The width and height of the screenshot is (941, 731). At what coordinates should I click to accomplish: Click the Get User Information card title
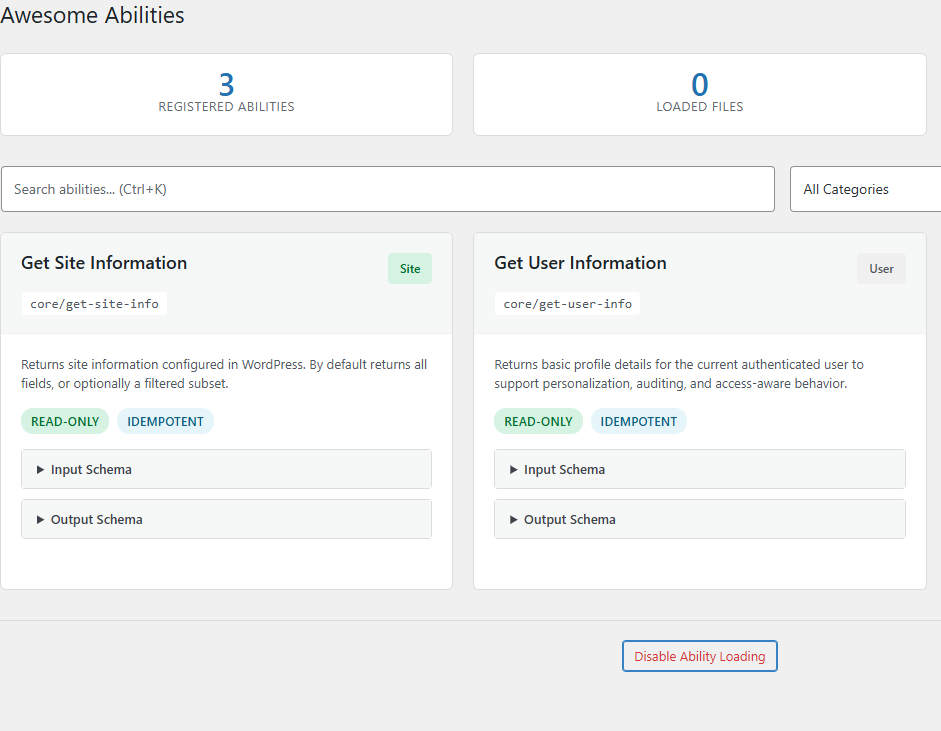click(x=580, y=263)
